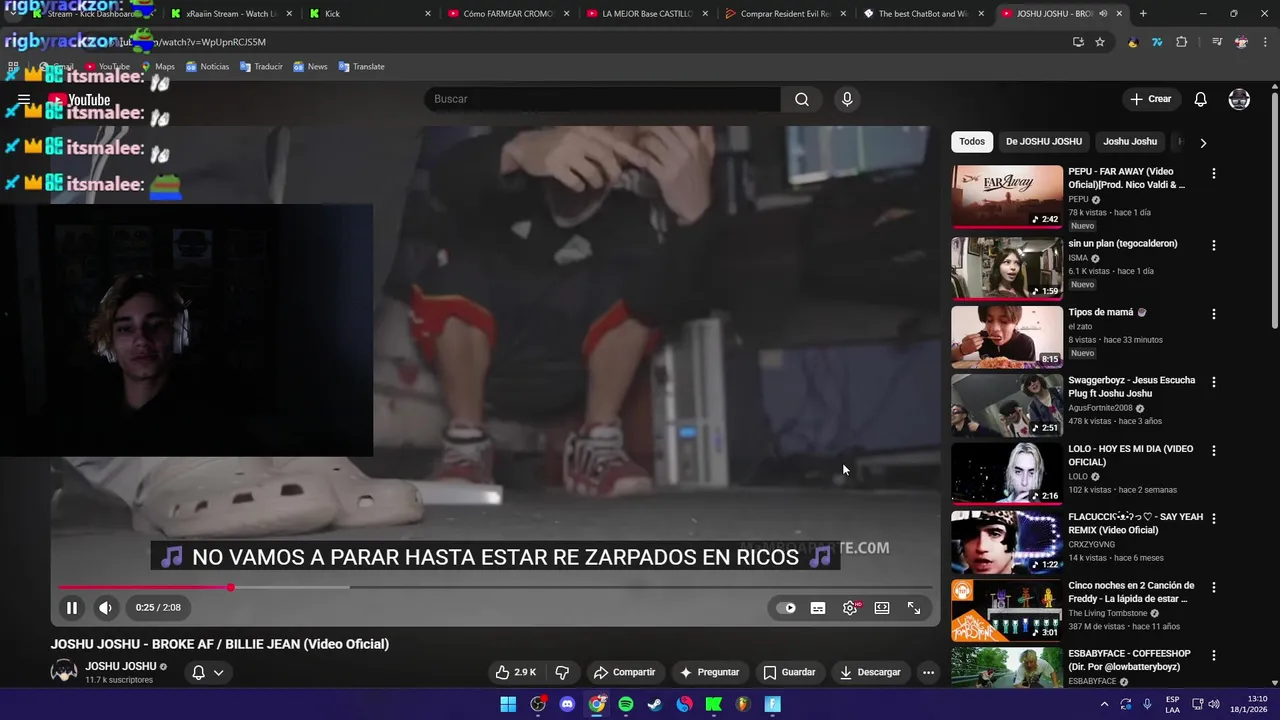Viewport: 1280px width, 720px height.
Task: Open options for SAY YEAH REMIX video
Action: pyautogui.click(x=1214, y=518)
